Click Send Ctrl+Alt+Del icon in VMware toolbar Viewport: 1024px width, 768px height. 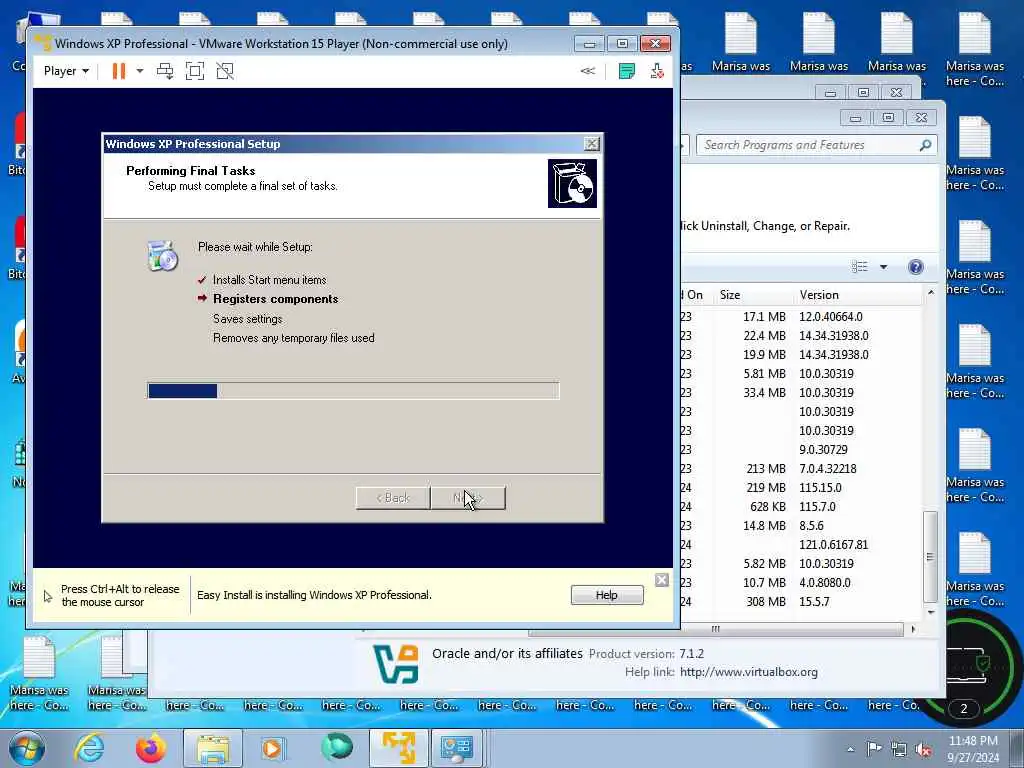tap(165, 71)
